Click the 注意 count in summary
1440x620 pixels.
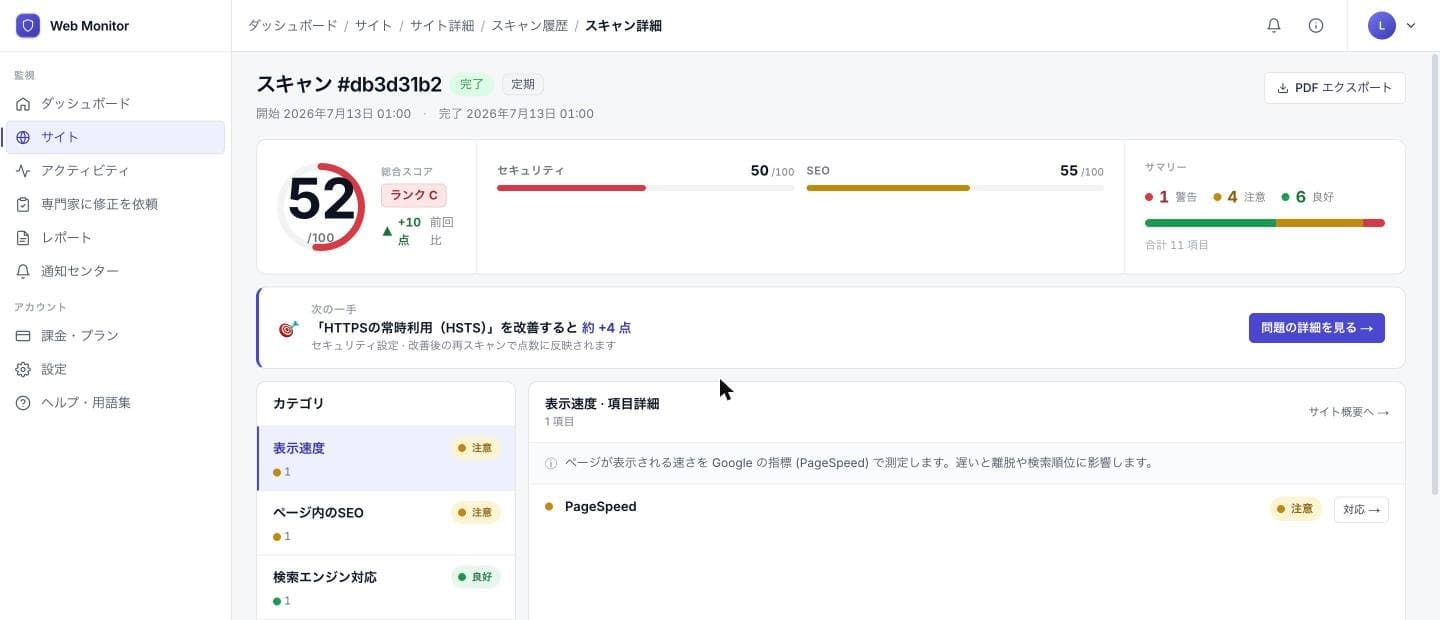pyautogui.click(x=1239, y=197)
